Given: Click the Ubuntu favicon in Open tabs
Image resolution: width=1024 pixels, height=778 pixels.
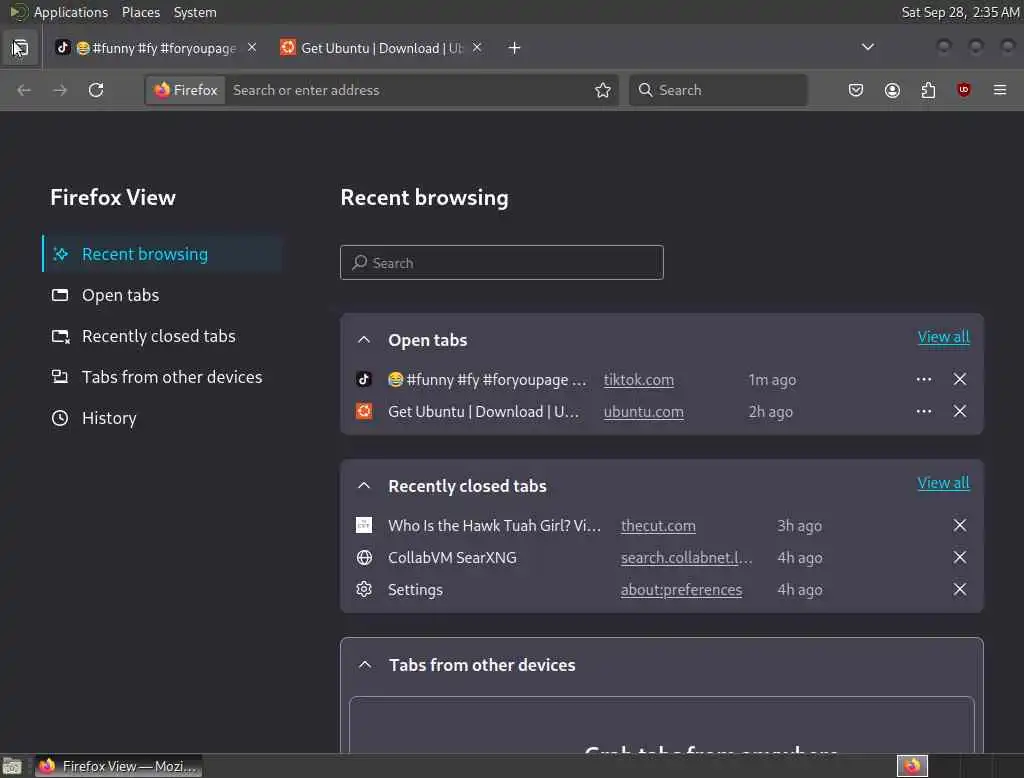Looking at the screenshot, I should tap(364, 412).
